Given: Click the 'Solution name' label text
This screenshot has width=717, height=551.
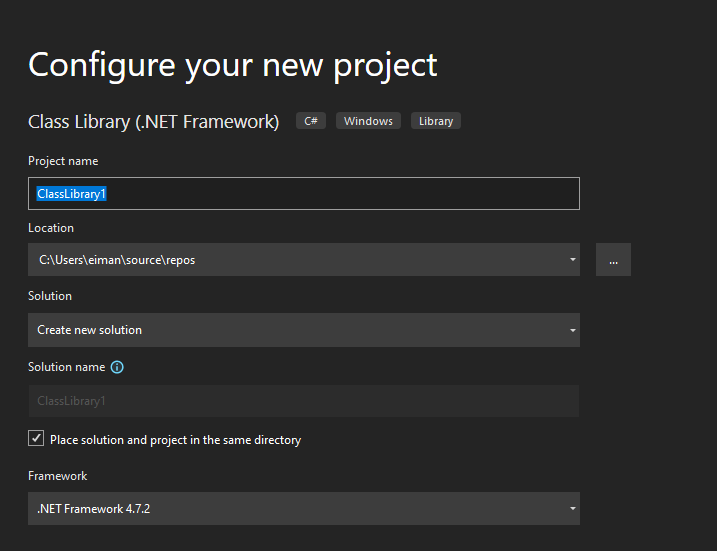Looking at the screenshot, I should pyautogui.click(x=66, y=367).
